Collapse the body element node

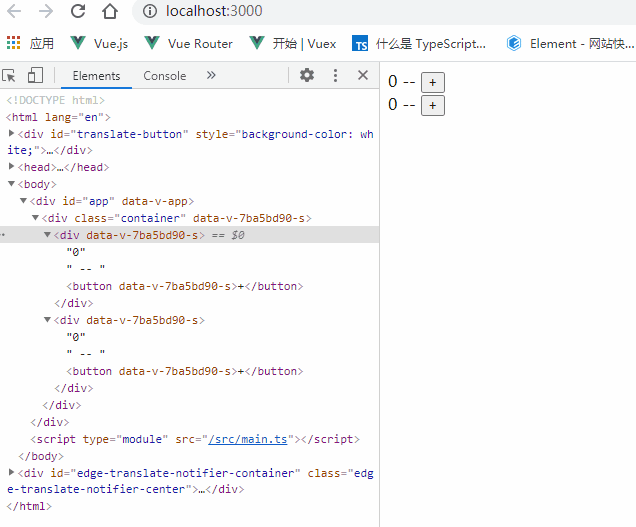point(11,184)
